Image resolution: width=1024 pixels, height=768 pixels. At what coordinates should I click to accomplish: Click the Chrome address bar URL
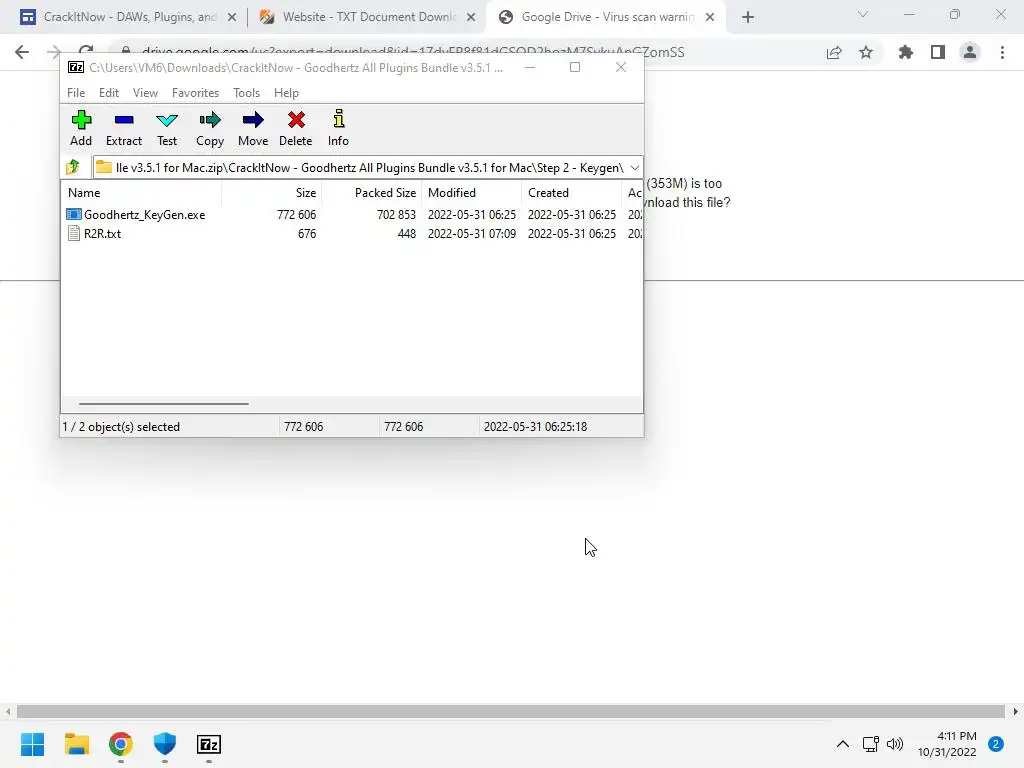[413, 52]
